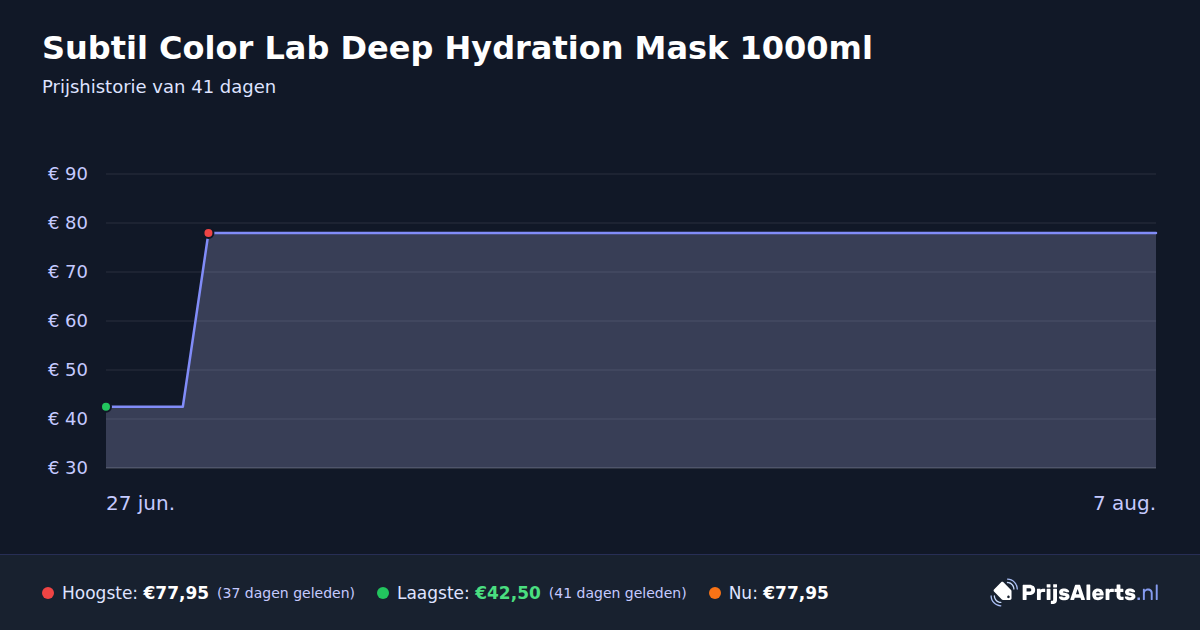The height and width of the screenshot is (630, 1200).
Task: Click the green Laagste legend dot
Action: click(x=383, y=593)
